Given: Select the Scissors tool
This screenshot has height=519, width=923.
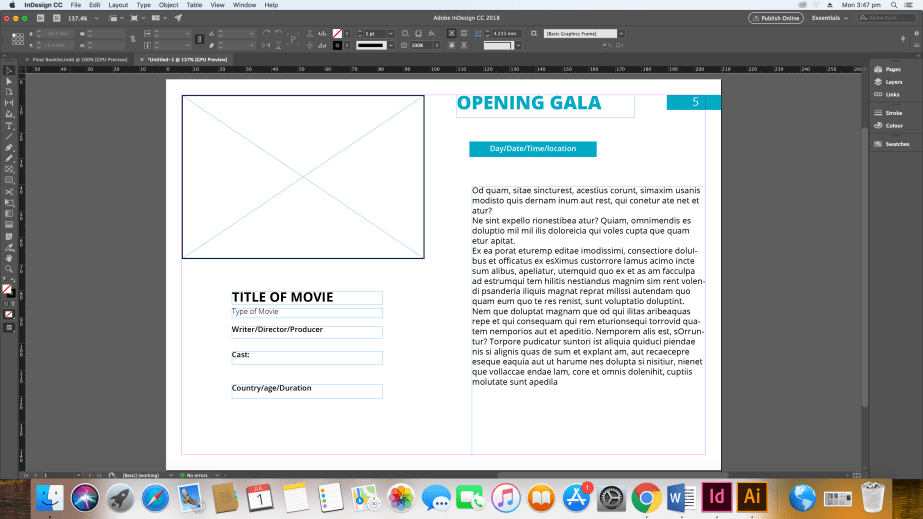Looking at the screenshot, I should tap(9, 192).
